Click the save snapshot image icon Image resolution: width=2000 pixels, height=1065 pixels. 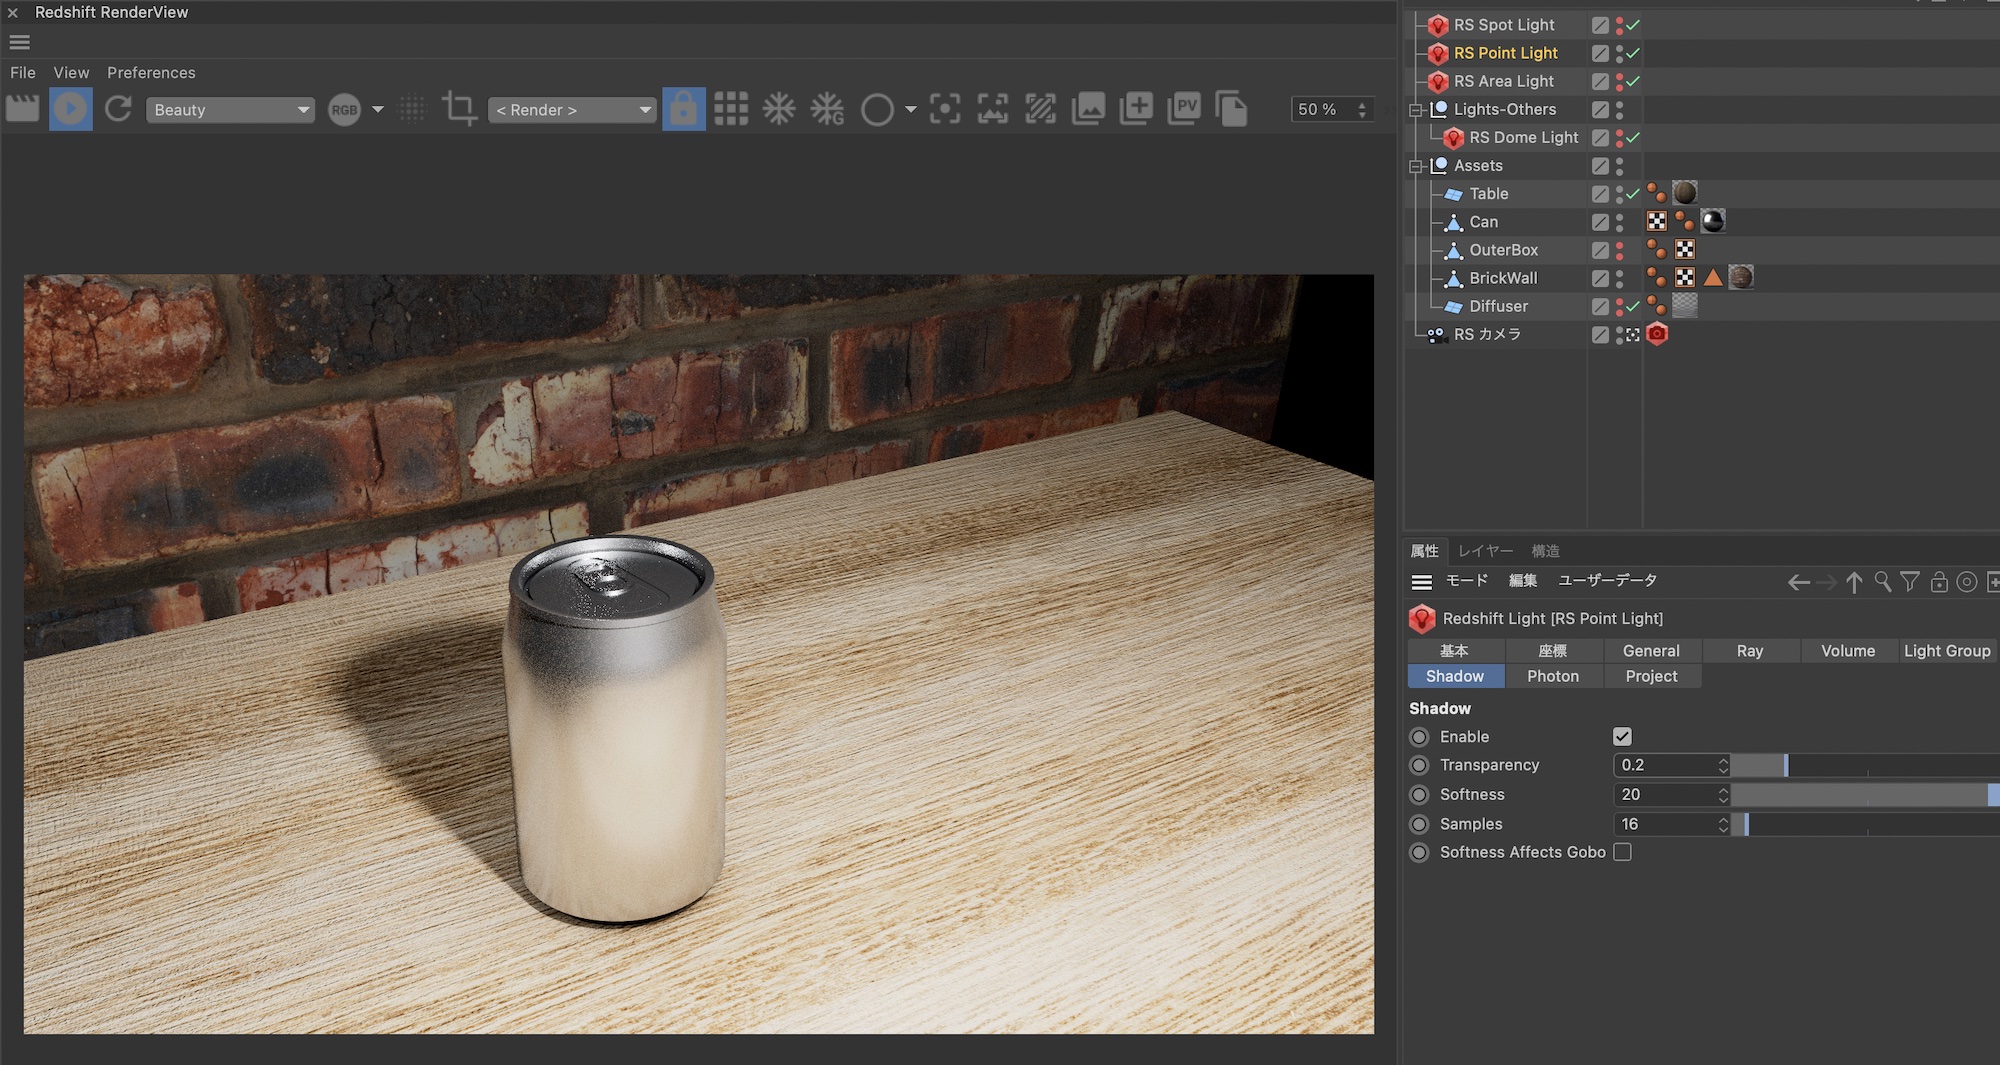tap(1088, 109)
